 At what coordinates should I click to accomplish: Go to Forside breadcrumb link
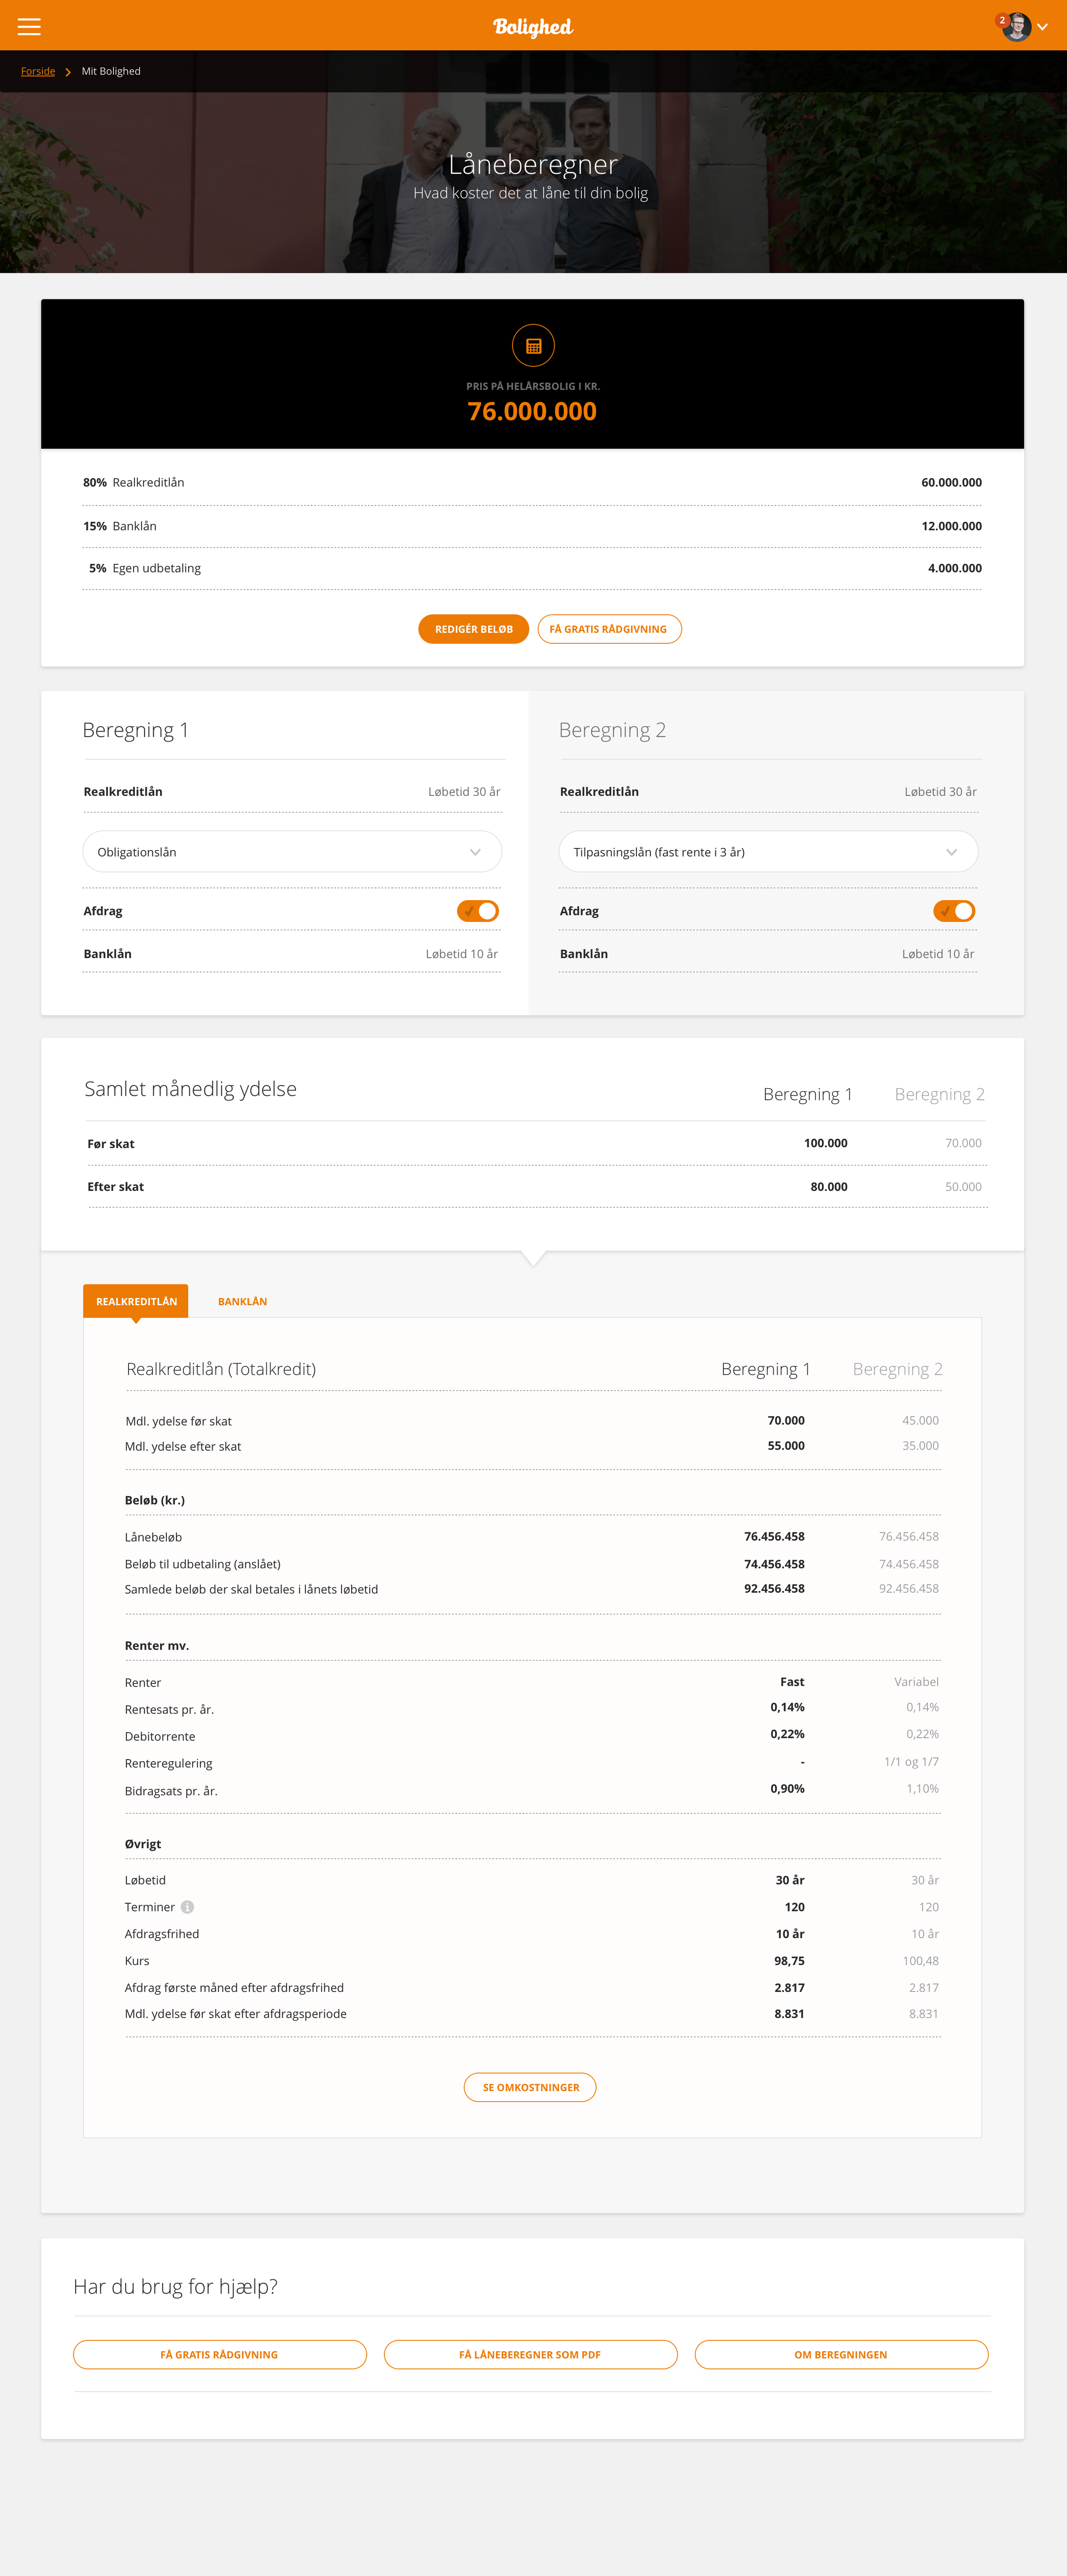[x=38, y=71]
